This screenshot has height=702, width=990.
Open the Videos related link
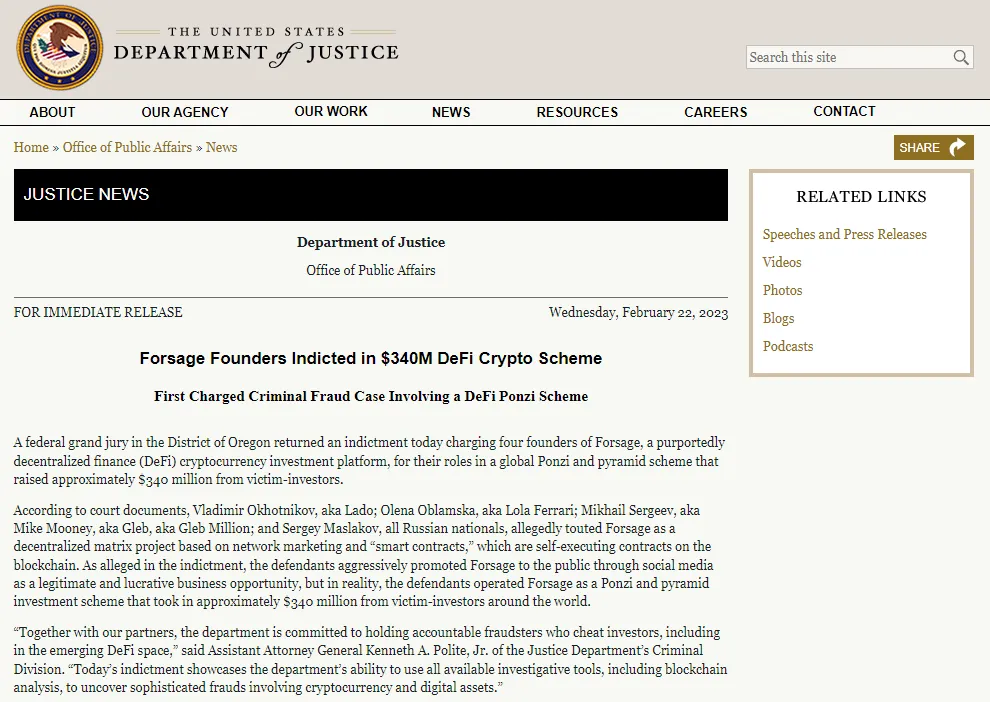tap(782, 262)
